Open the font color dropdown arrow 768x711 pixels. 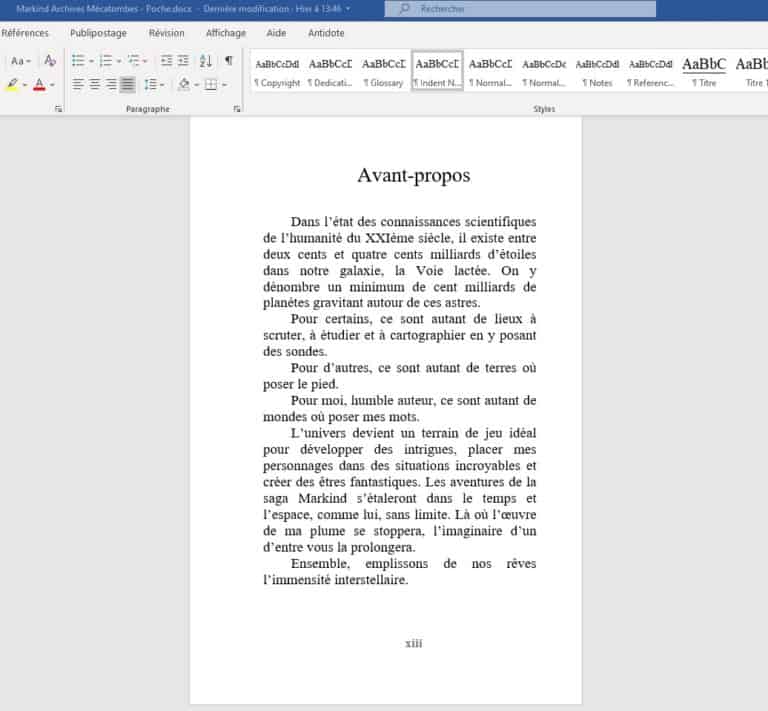click(x=52, y=85)
